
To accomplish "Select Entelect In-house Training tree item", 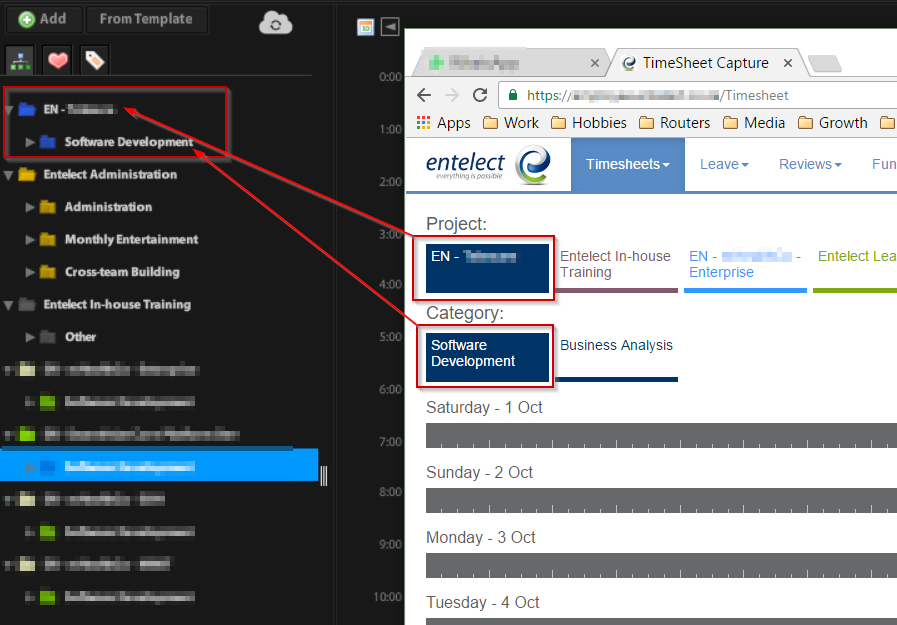I will coord(117,305).
